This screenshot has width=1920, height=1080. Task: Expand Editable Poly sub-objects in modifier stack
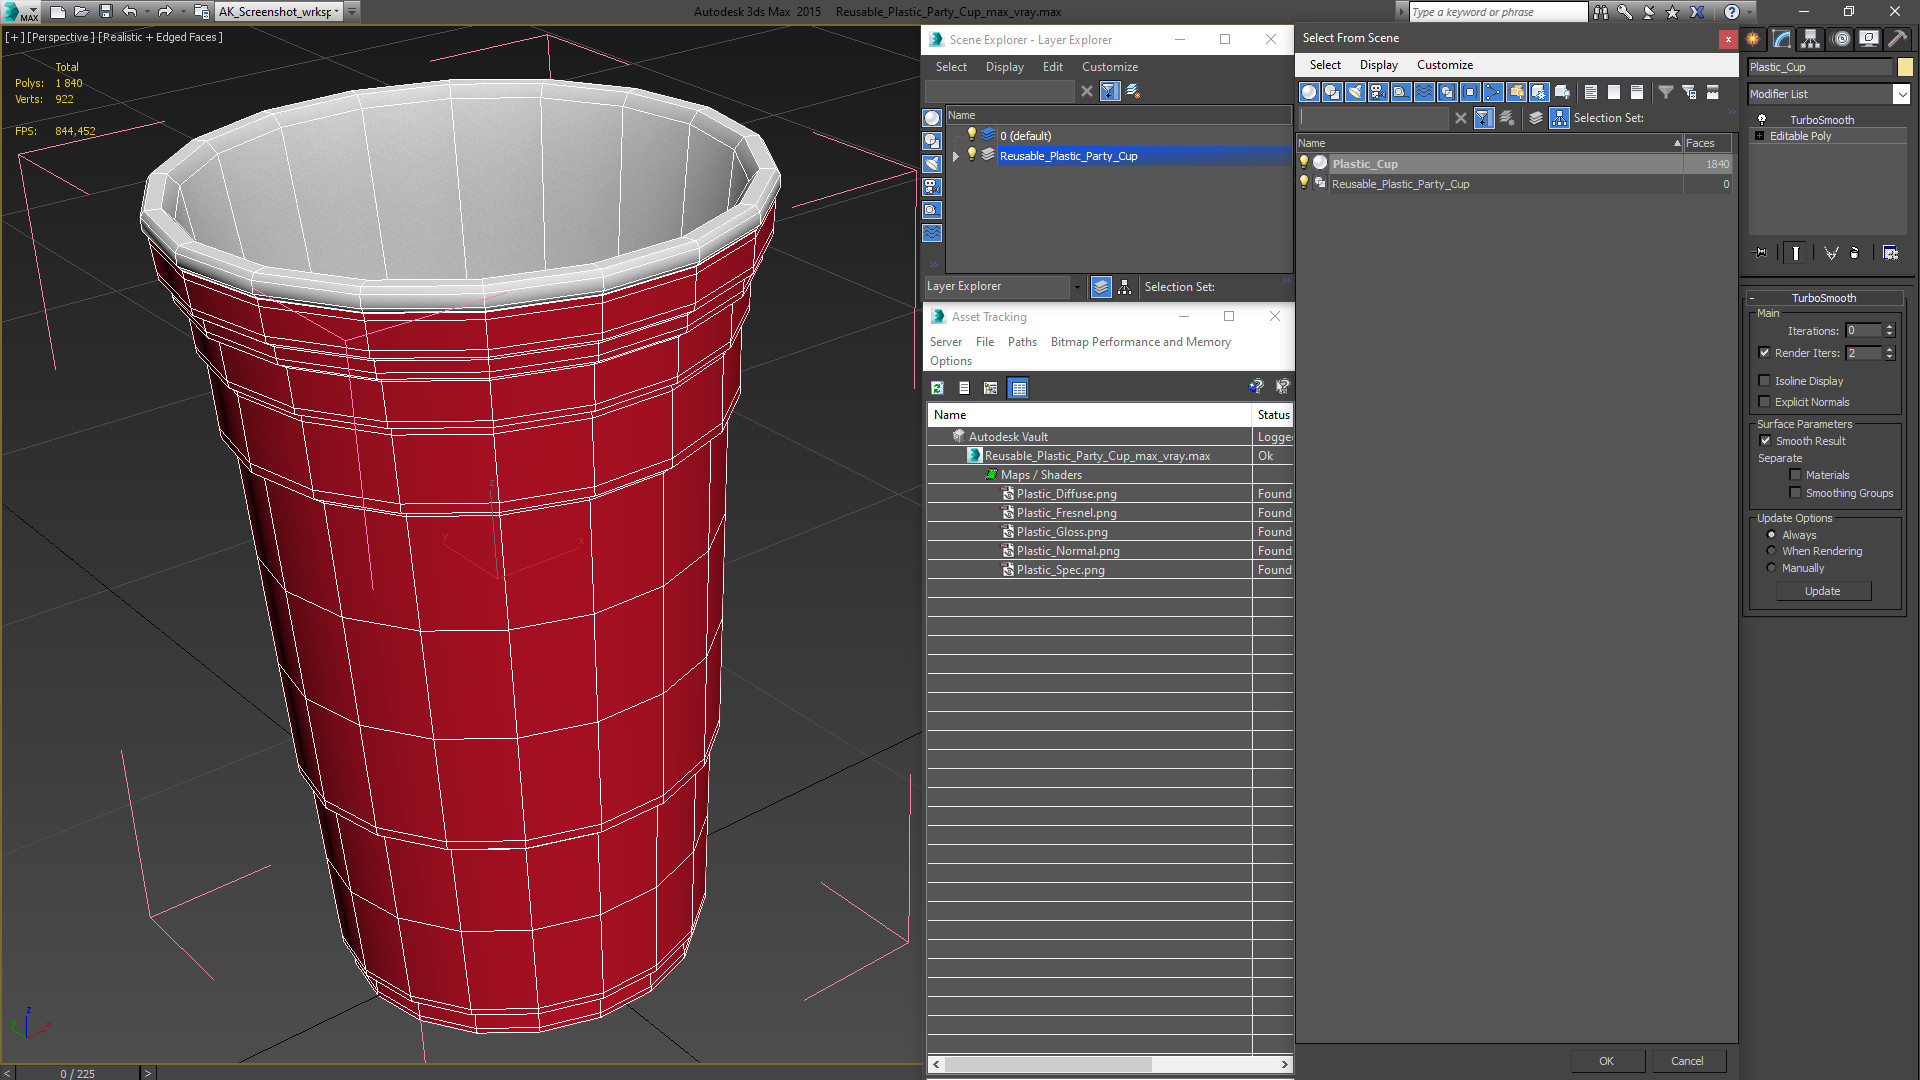point(1759,136)
